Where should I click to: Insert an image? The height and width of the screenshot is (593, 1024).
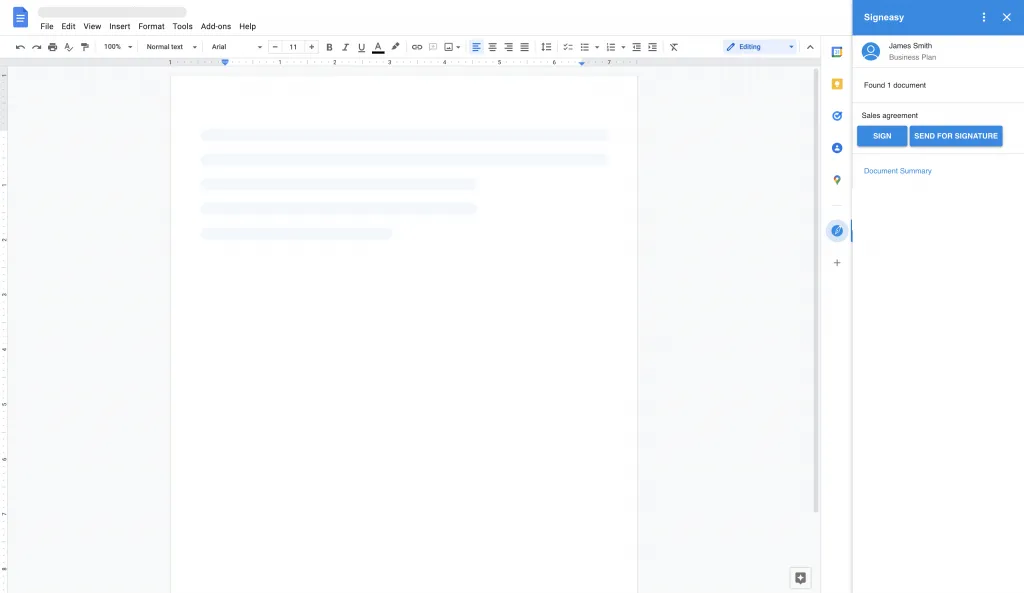pos(449,47)
